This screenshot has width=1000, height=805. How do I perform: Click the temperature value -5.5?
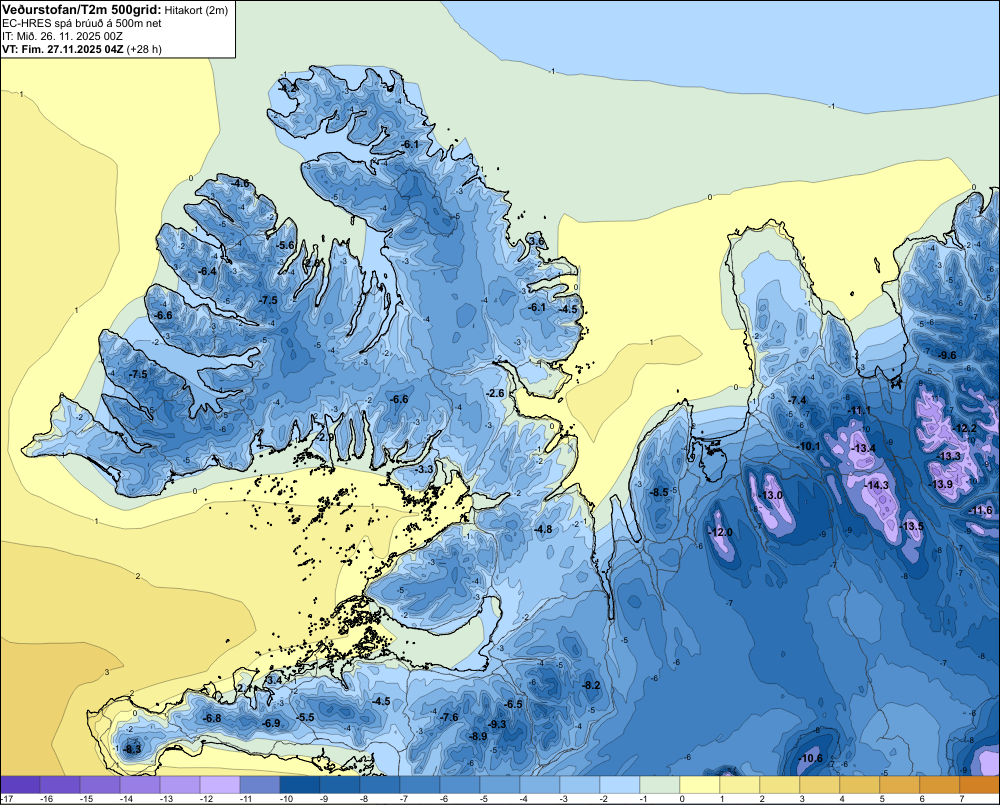306,717
